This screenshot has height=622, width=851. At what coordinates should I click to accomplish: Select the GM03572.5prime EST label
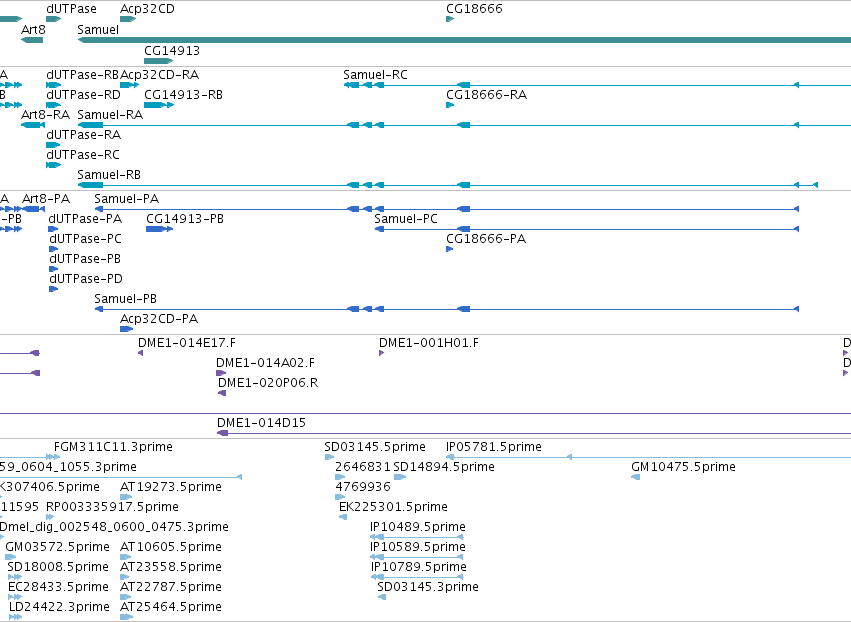coord(58,547)
